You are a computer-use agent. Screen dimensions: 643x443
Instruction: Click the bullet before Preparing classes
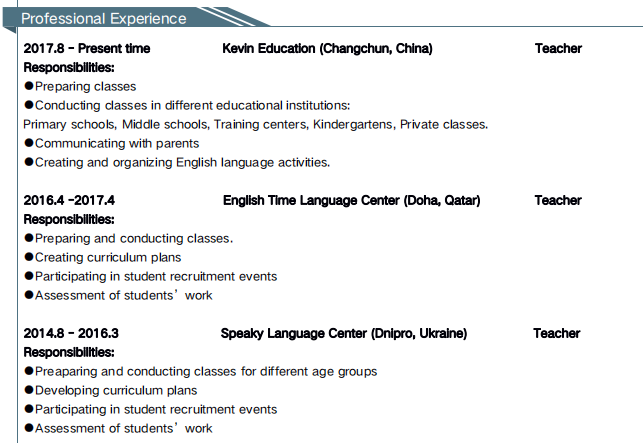click(29, 87)
